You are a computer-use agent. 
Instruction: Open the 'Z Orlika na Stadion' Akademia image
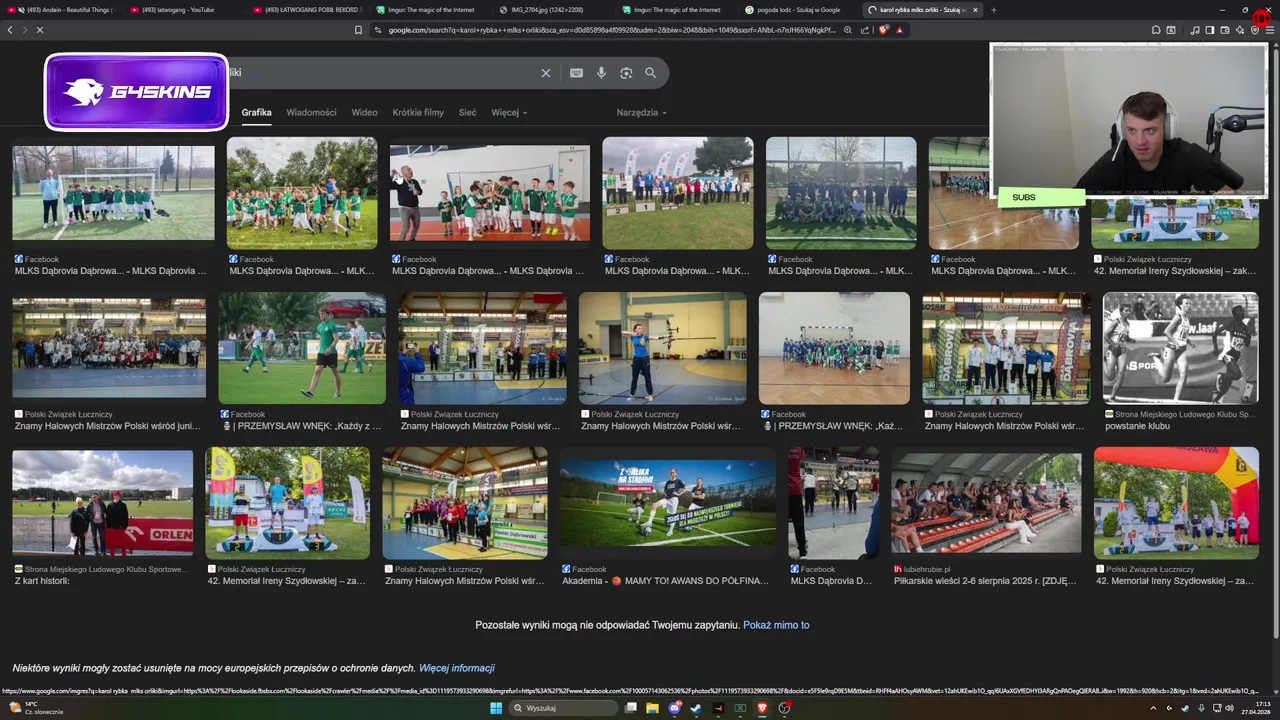668,503
